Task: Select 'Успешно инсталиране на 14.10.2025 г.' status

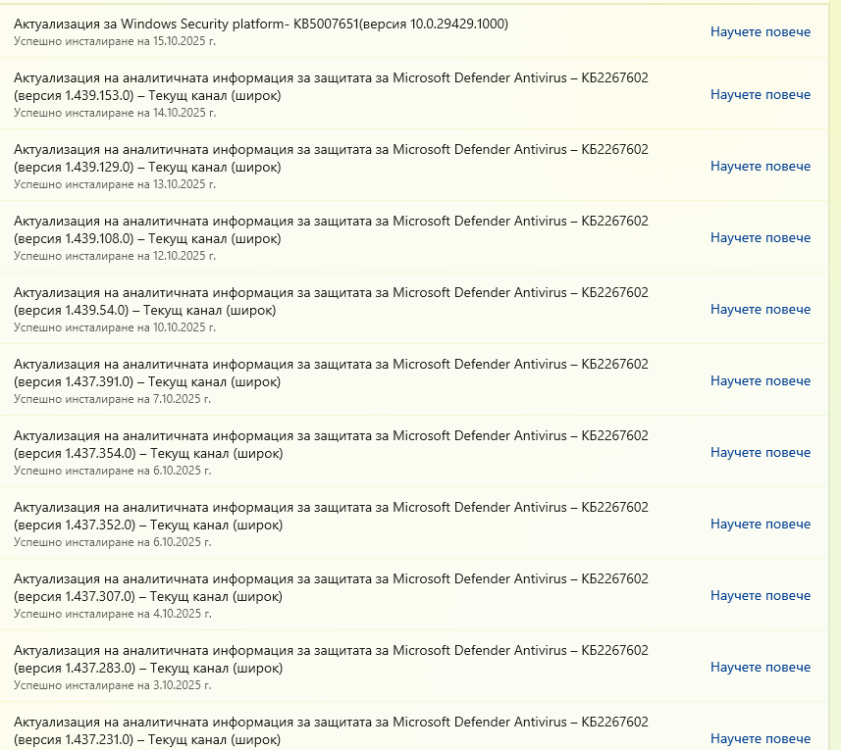Action: [115, 113]
